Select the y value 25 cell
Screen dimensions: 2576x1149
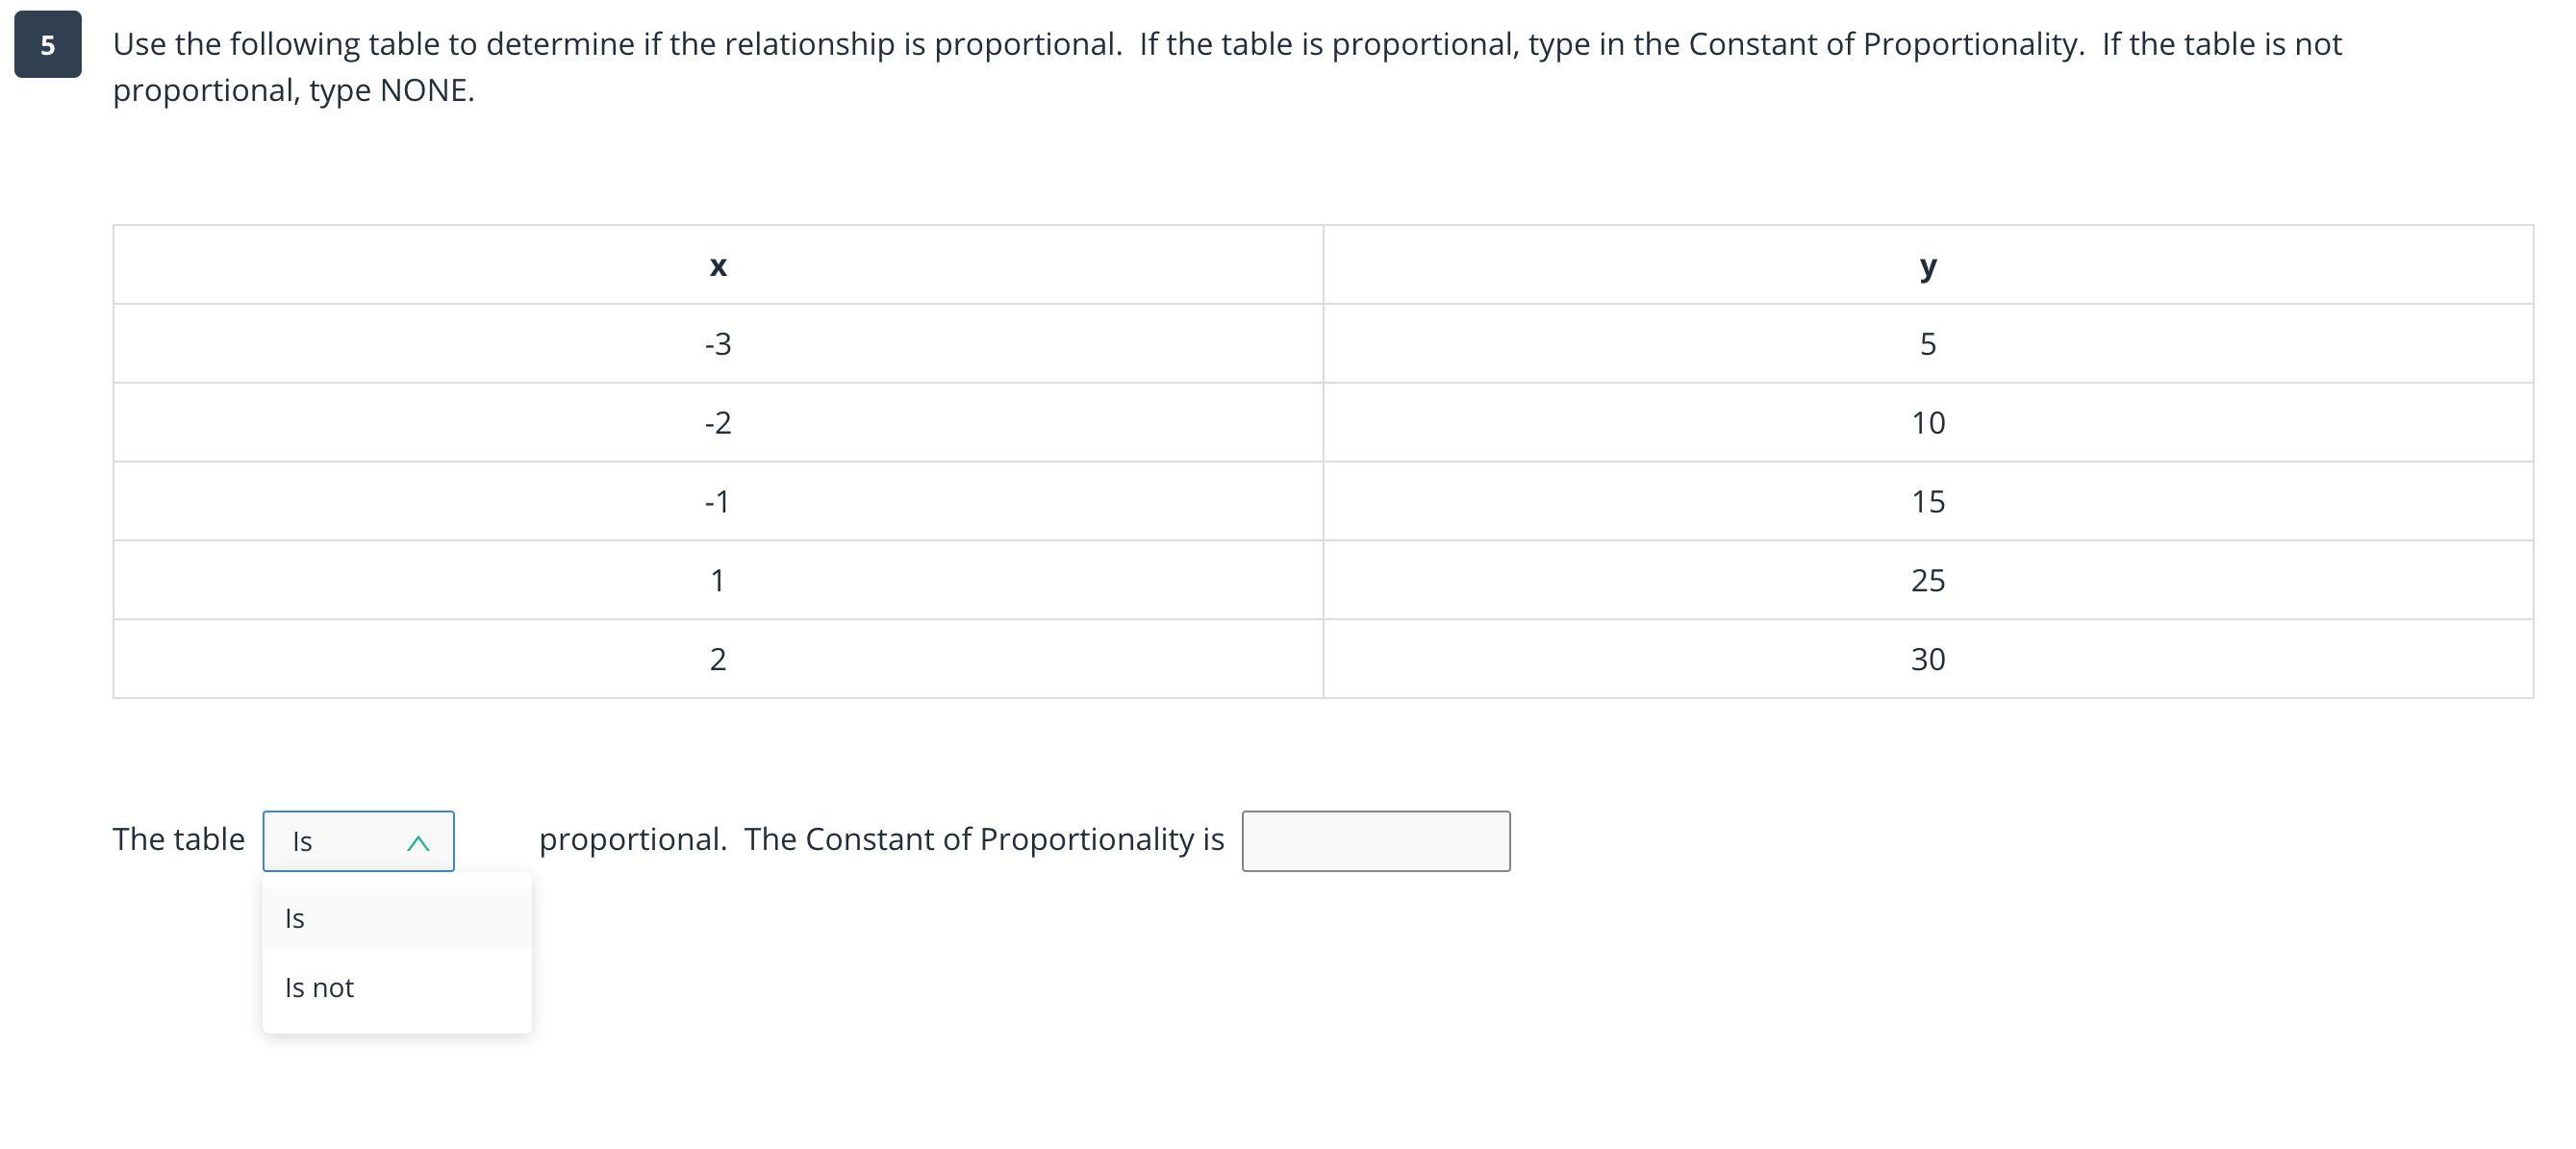(x=1927, y=580)
